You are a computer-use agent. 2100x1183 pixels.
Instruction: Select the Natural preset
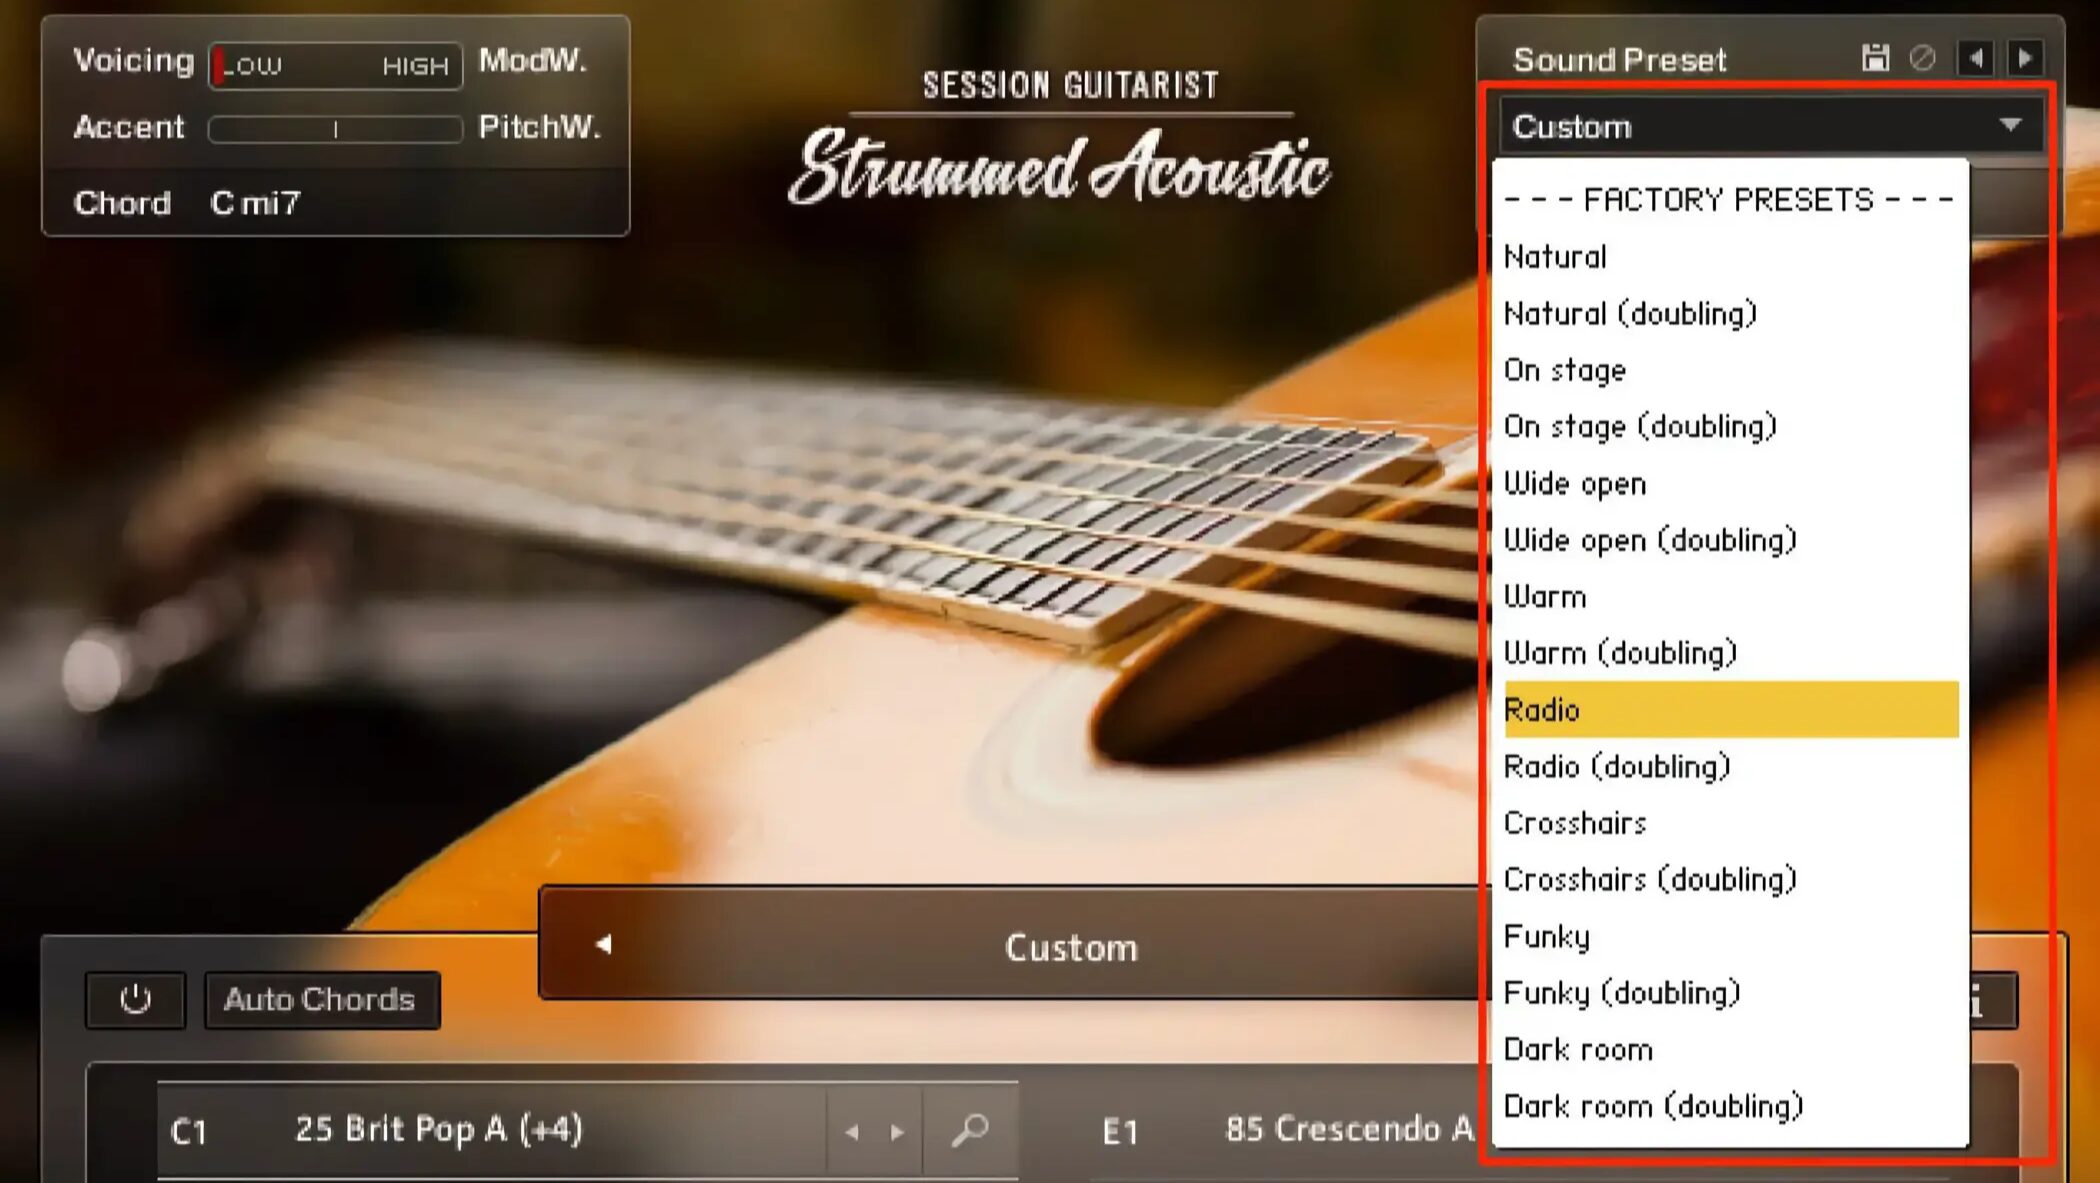point(1731,256)
